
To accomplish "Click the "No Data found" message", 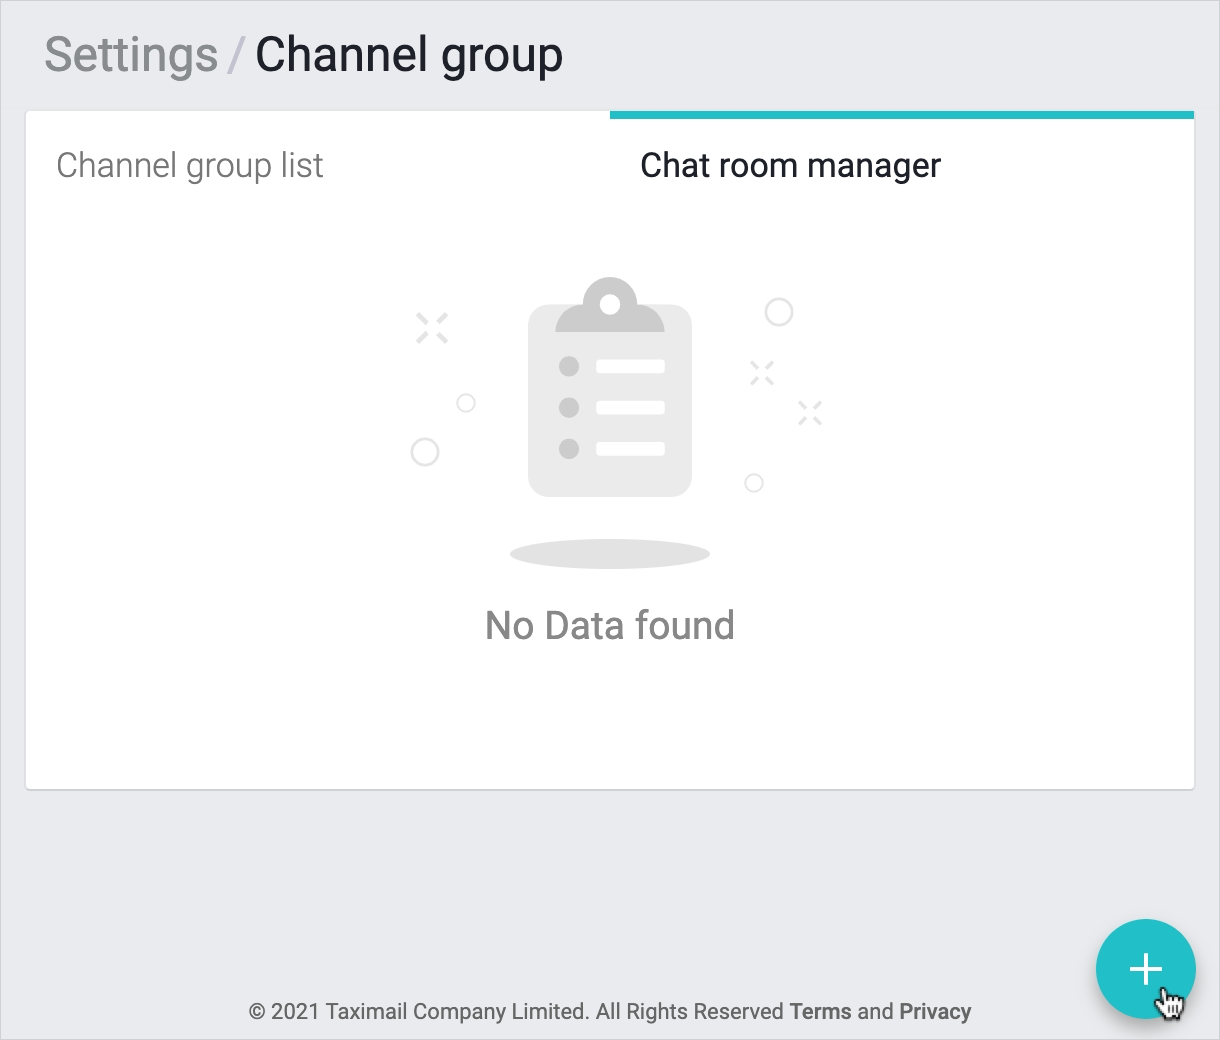I will point(610,625).
